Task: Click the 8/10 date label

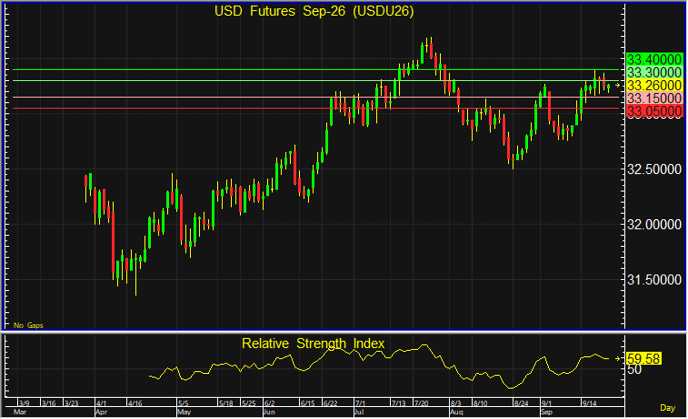Action: point(480,403)
